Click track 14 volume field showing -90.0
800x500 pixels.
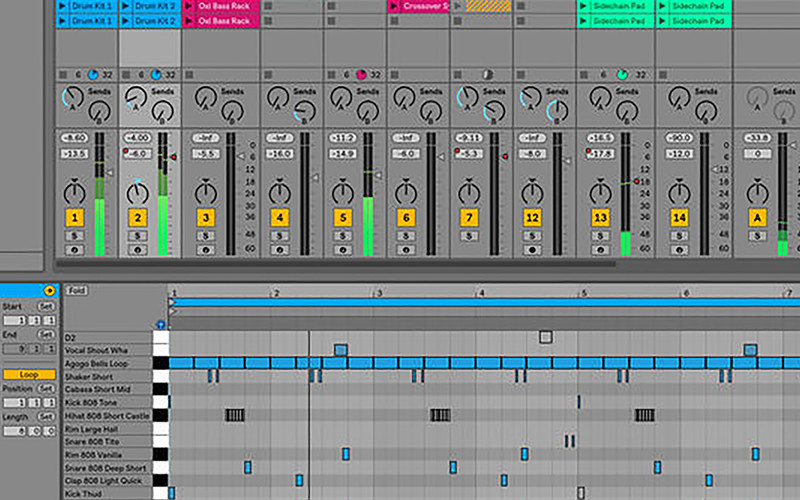pyautogui.click(x=679, y=138)
